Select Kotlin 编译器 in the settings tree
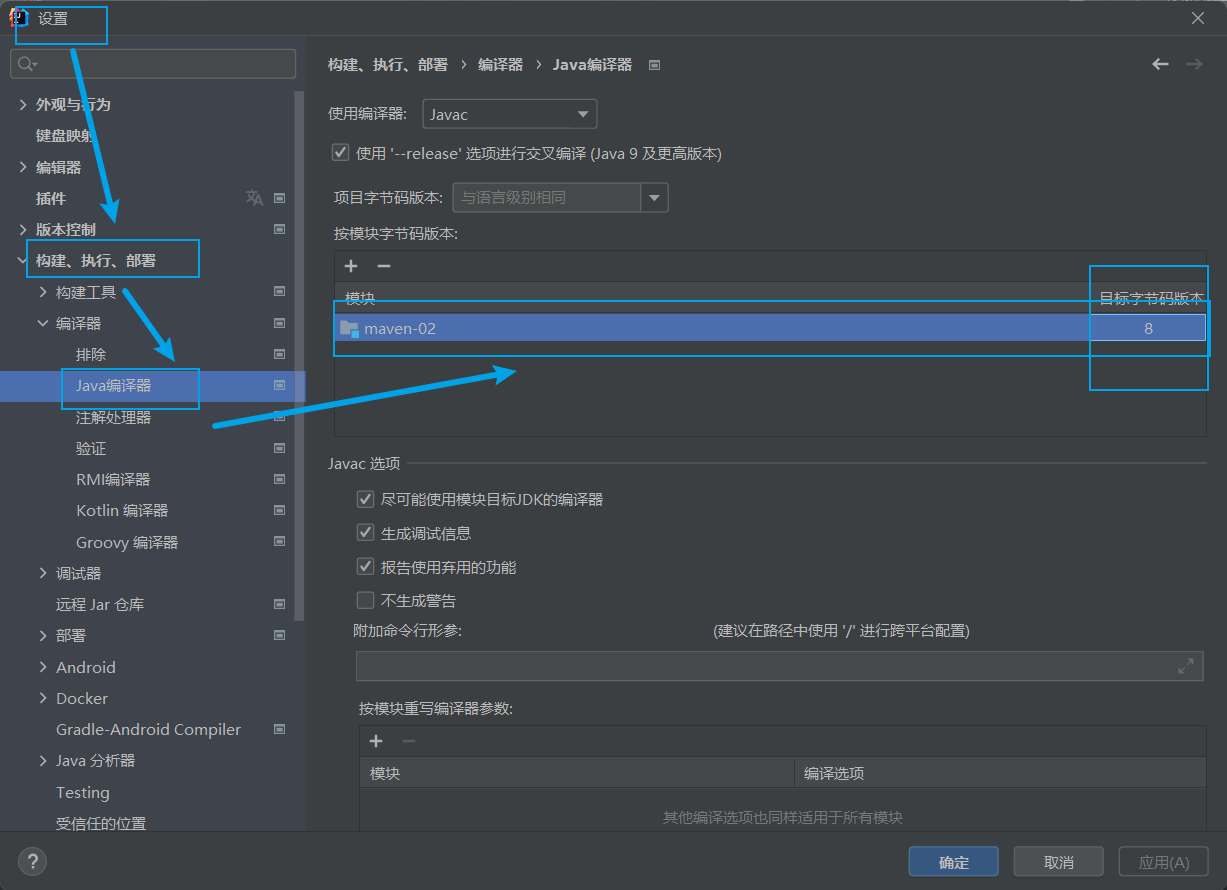This screenshot has height=890, width=1227. [122, 510]
